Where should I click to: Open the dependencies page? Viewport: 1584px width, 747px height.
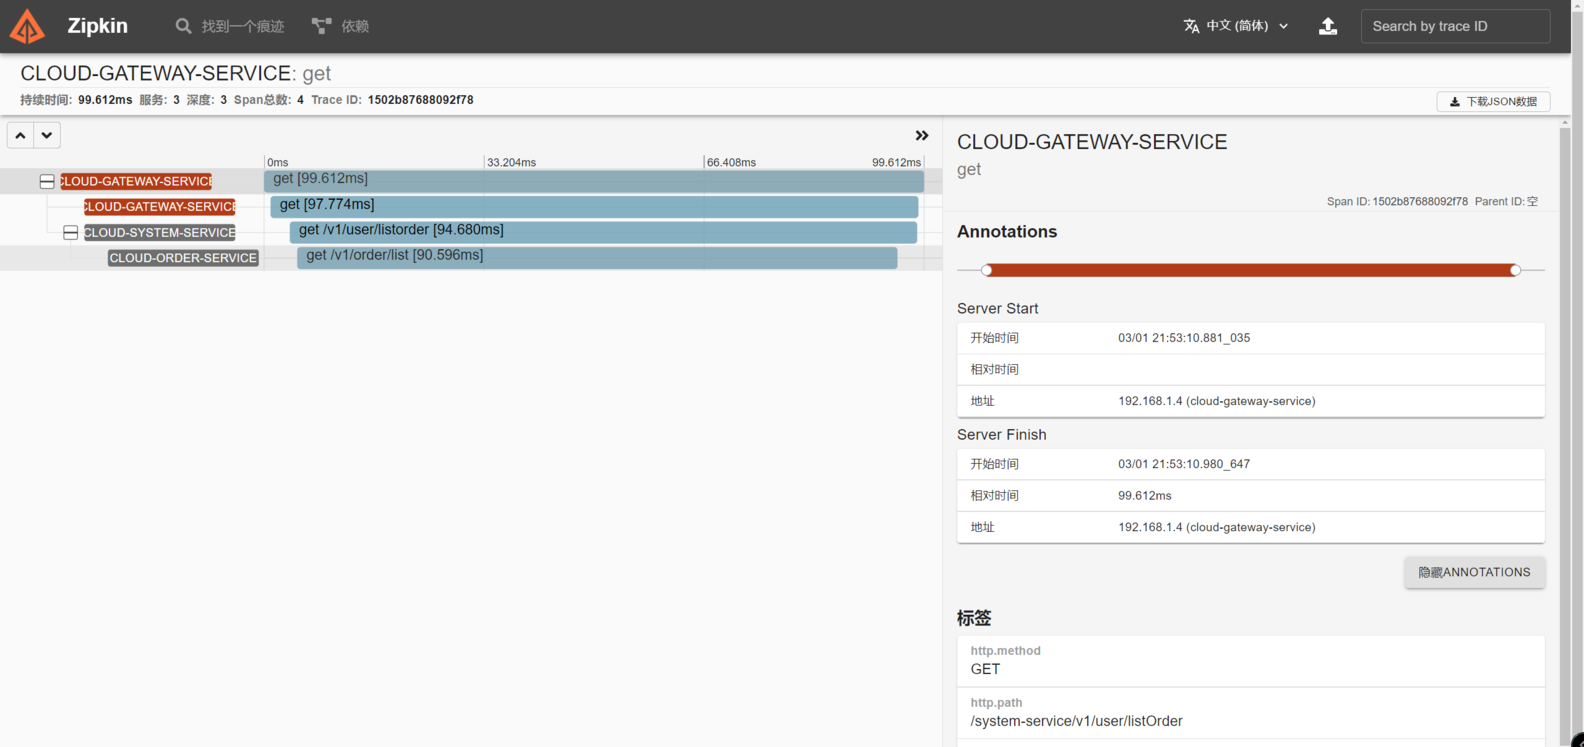340,26
